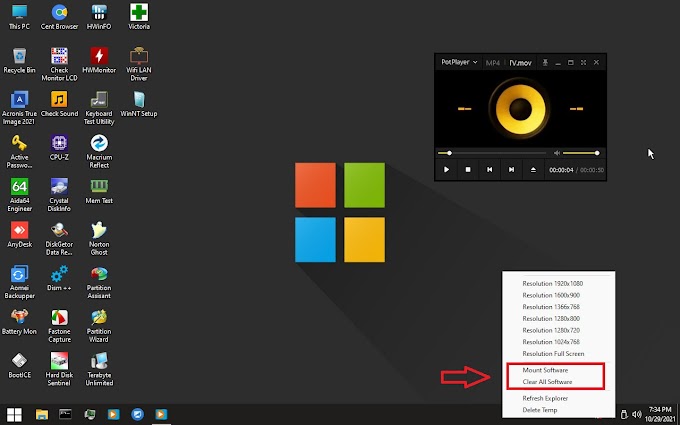Viewport: 680px width, 425px height.
Task: Choose Resolution 1920x1080 from context menu
Action: tap(559, 284)
